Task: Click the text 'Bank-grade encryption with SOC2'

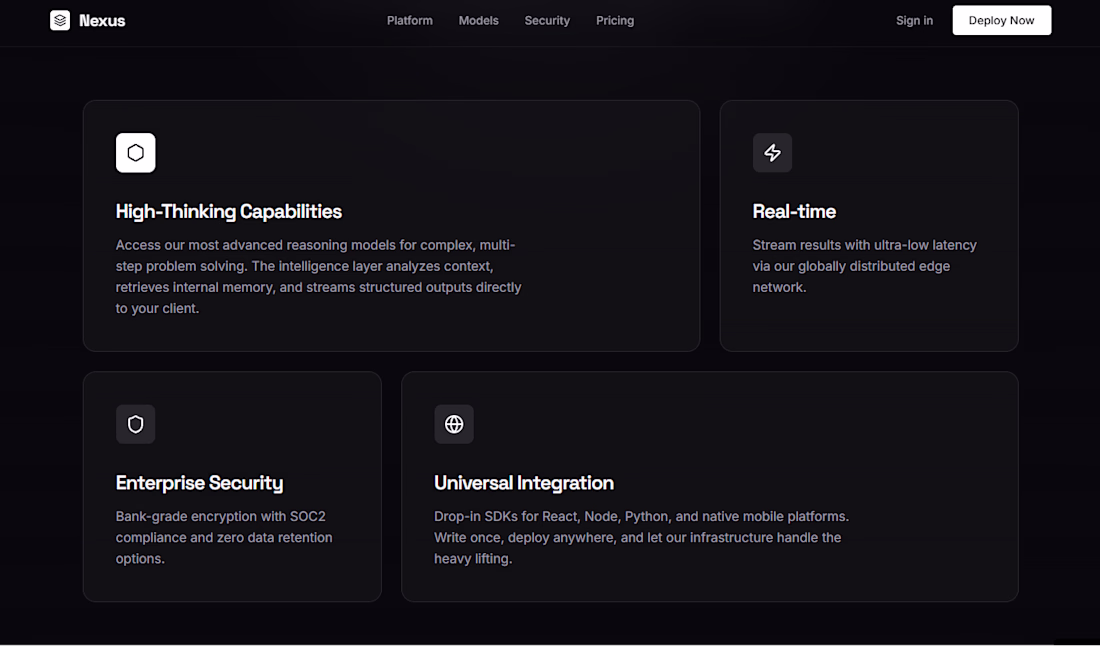Action: [220, 517]
